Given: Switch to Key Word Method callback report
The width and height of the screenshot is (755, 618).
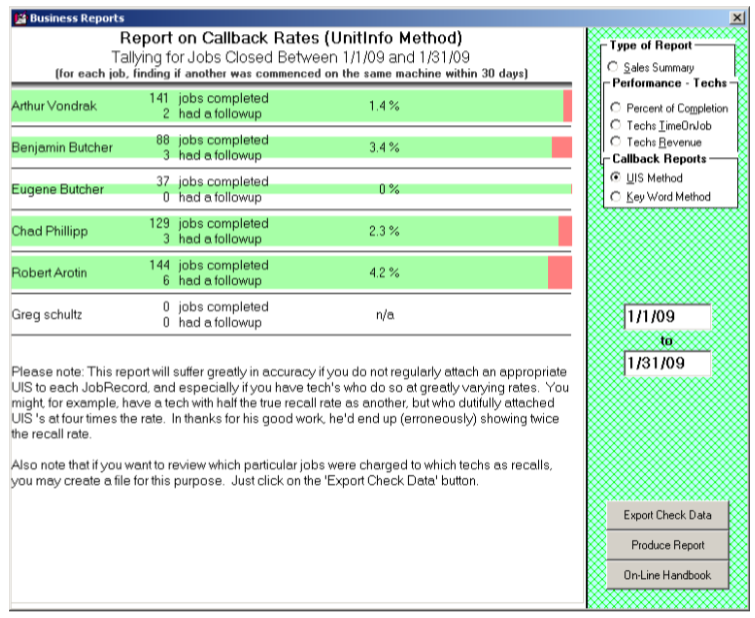Looking at the screenshot, I should pyautogui.click(x=616, y=197).
